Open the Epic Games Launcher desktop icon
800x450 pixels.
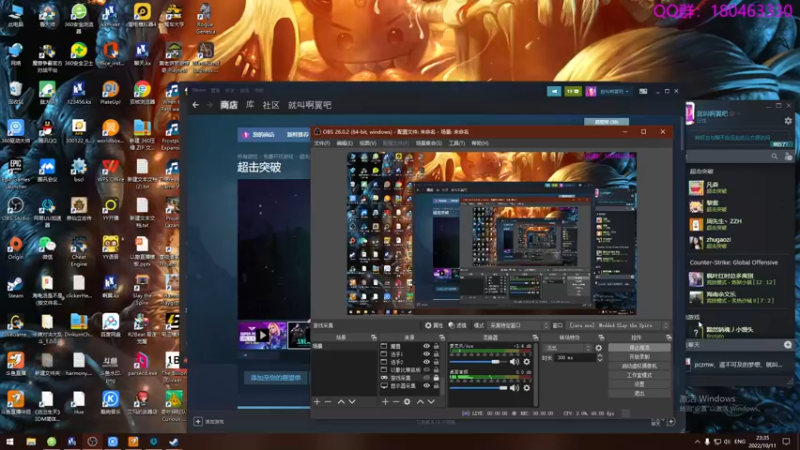click(x=15, y=172)
